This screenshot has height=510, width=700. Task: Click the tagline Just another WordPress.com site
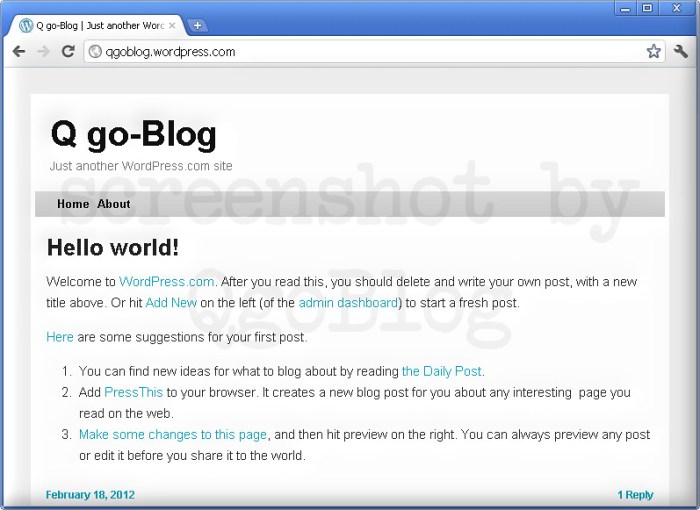click(141, 166)
